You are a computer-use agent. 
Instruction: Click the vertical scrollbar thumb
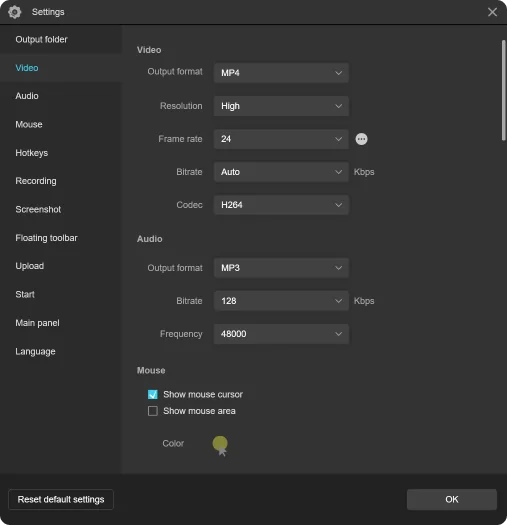coord(503,90)
